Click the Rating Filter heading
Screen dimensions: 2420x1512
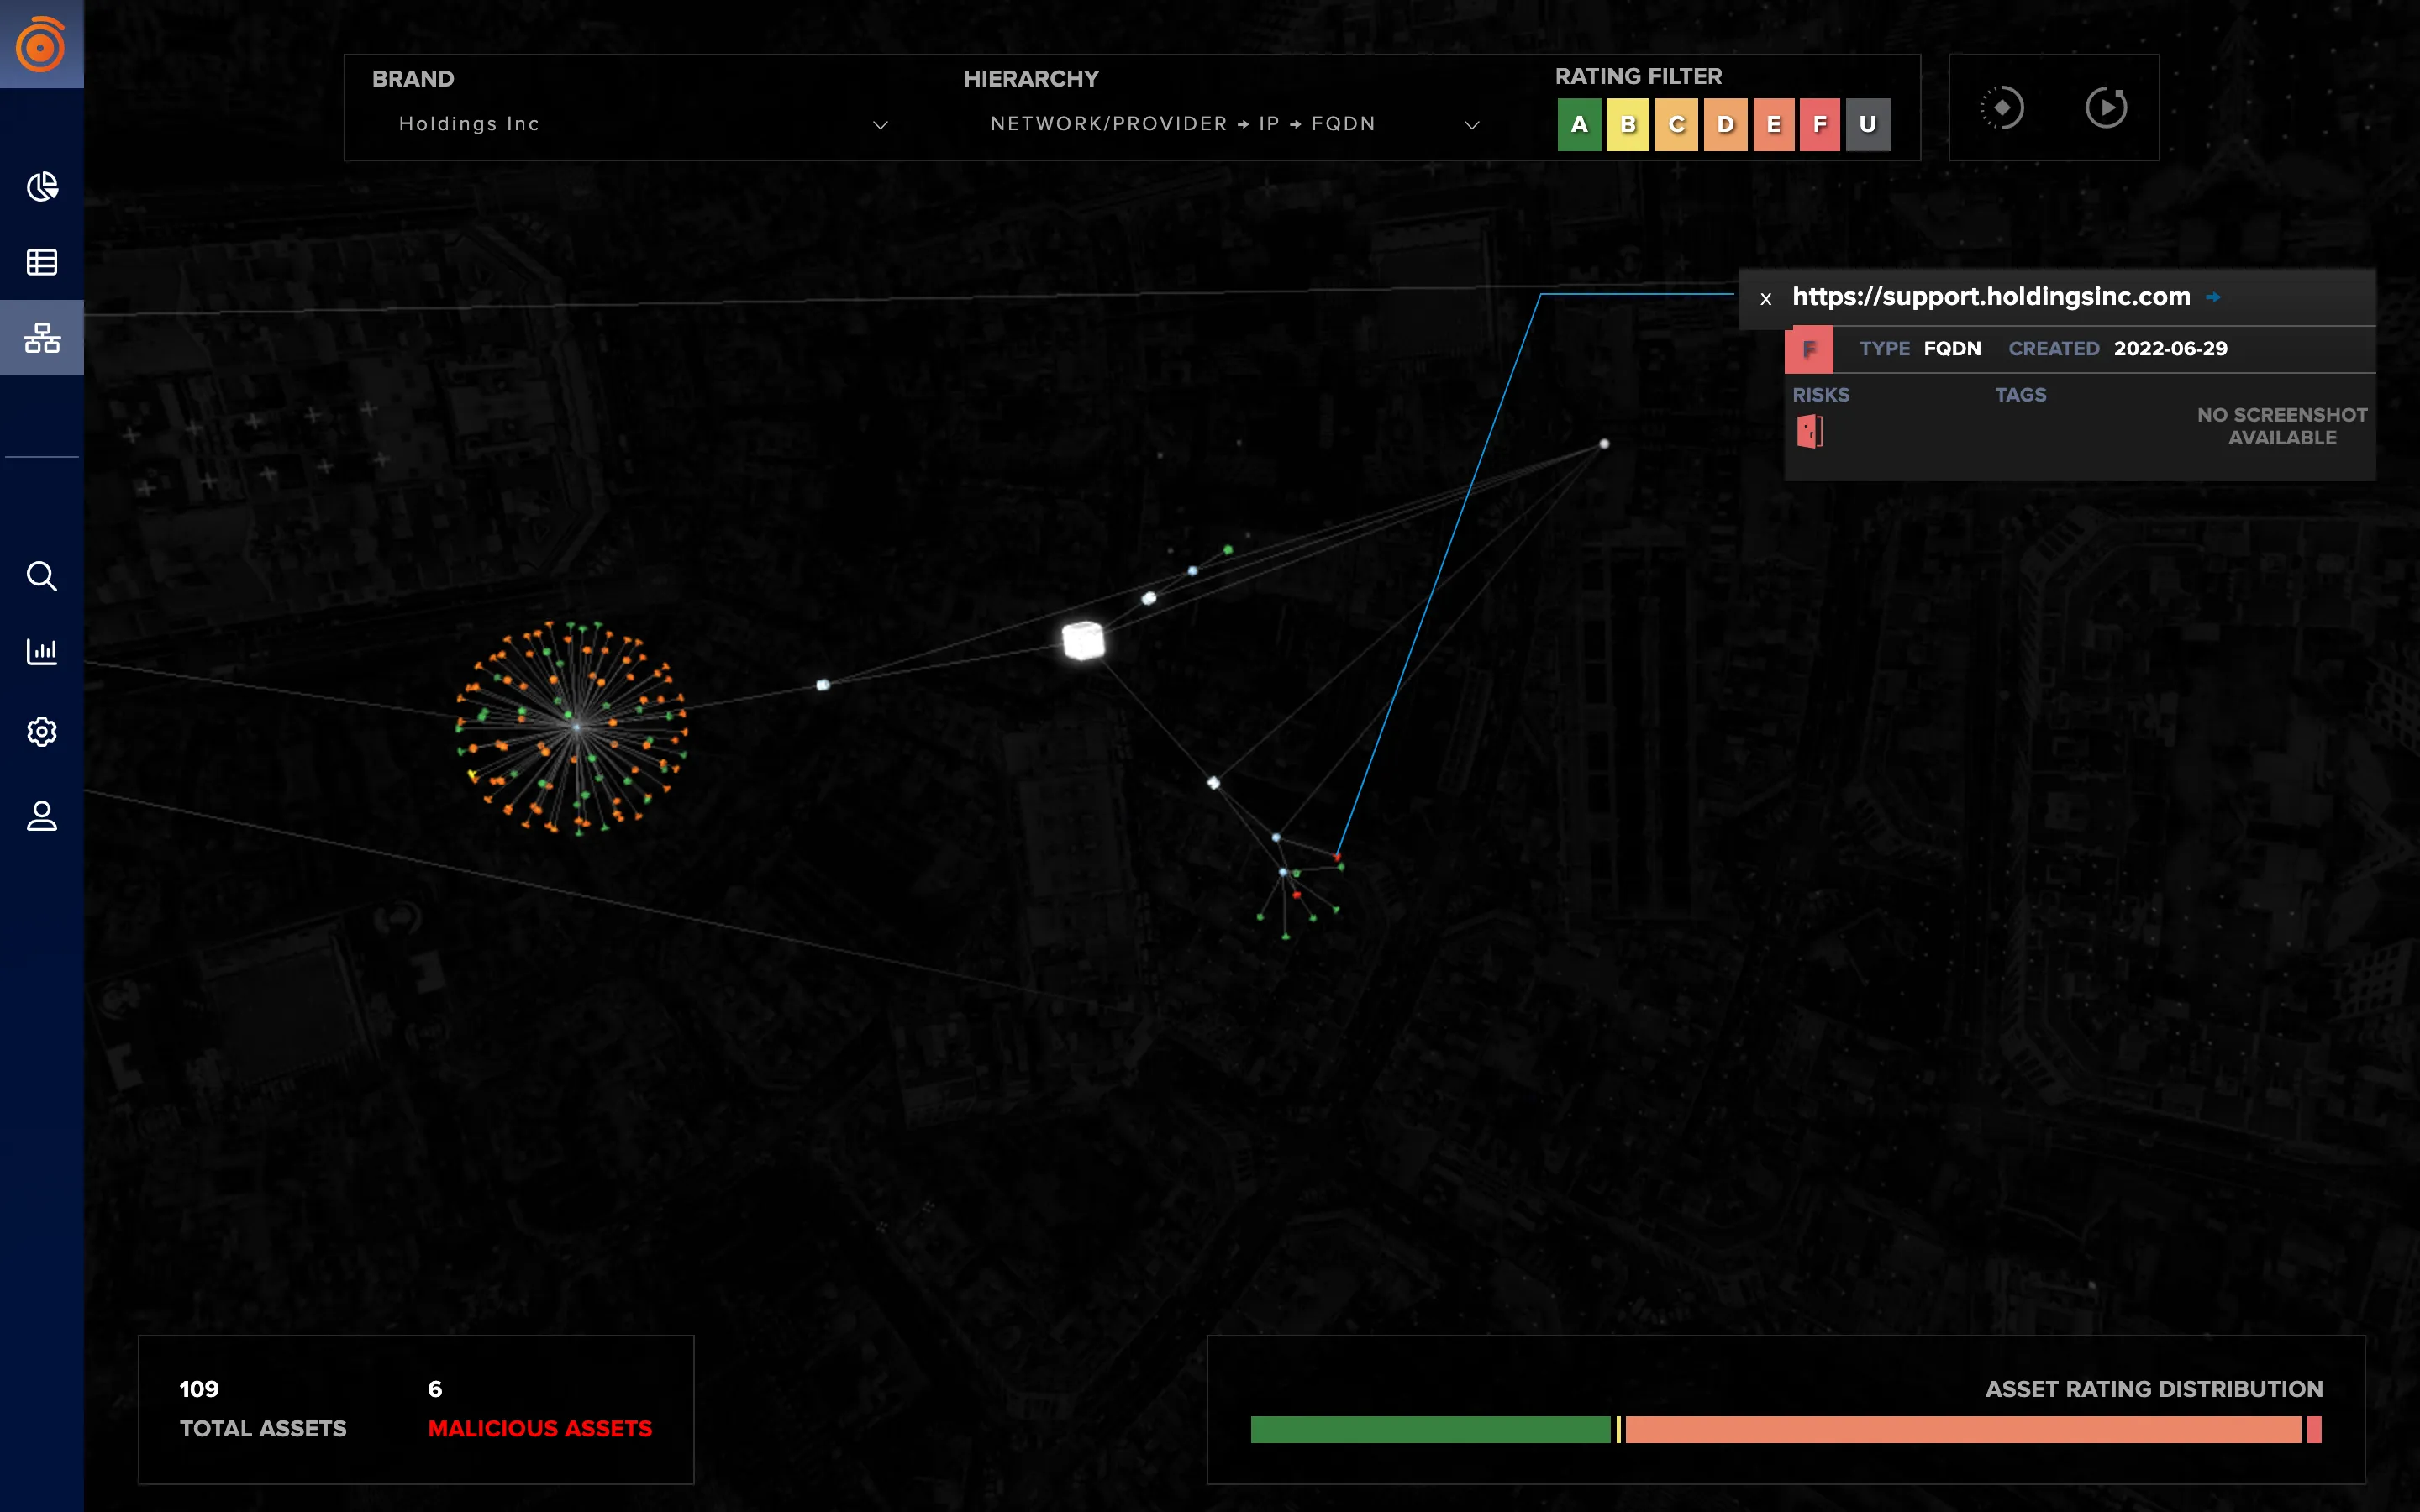tap(1638, 76)
